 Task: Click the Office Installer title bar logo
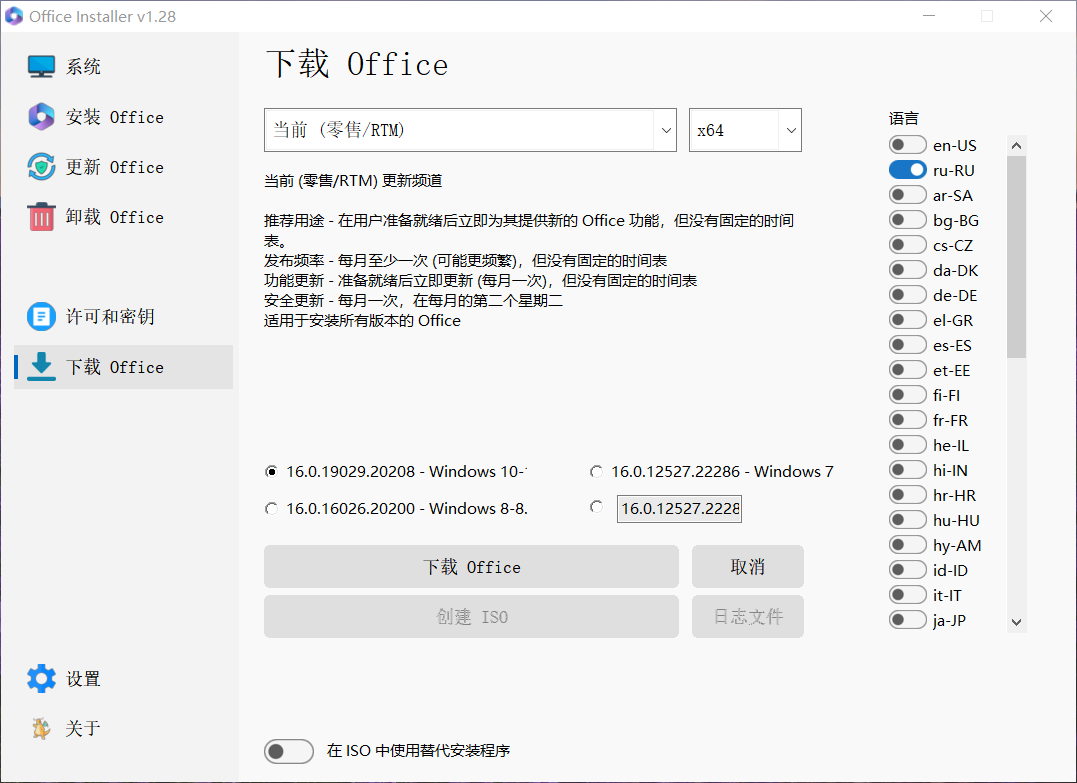(14, 16)
